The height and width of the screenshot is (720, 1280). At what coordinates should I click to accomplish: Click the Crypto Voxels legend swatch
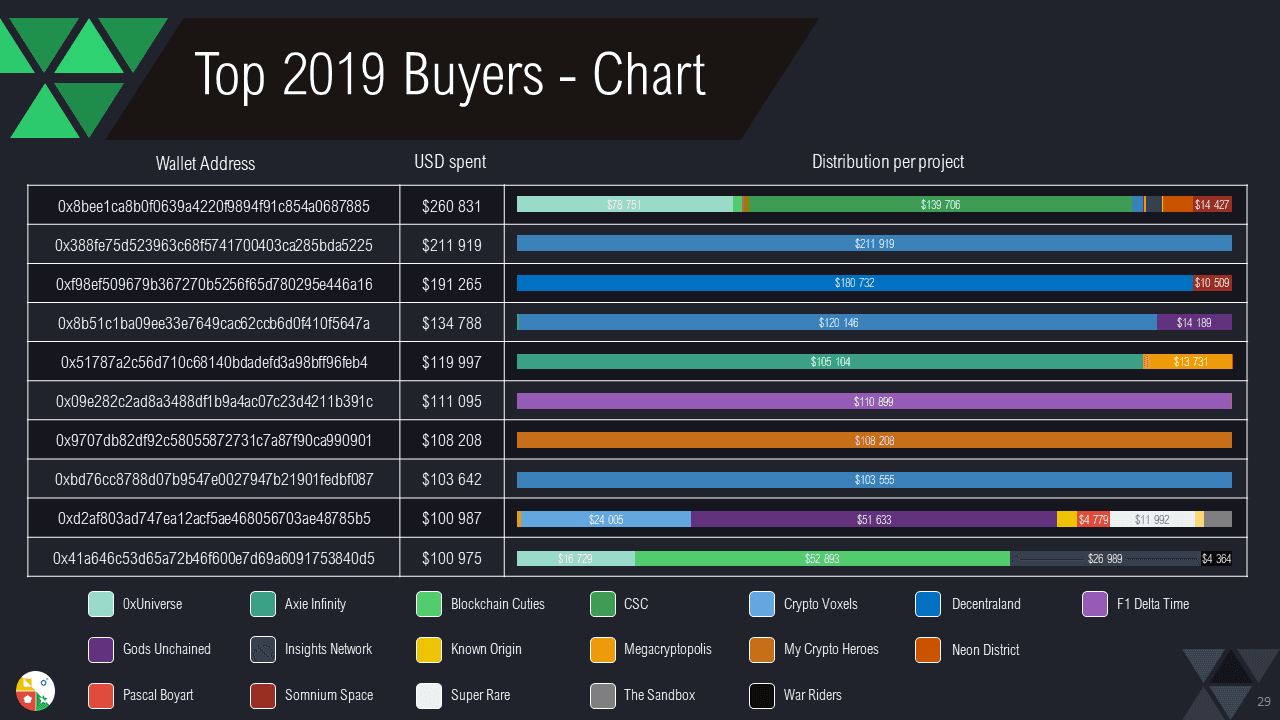[x=762, y=604]
